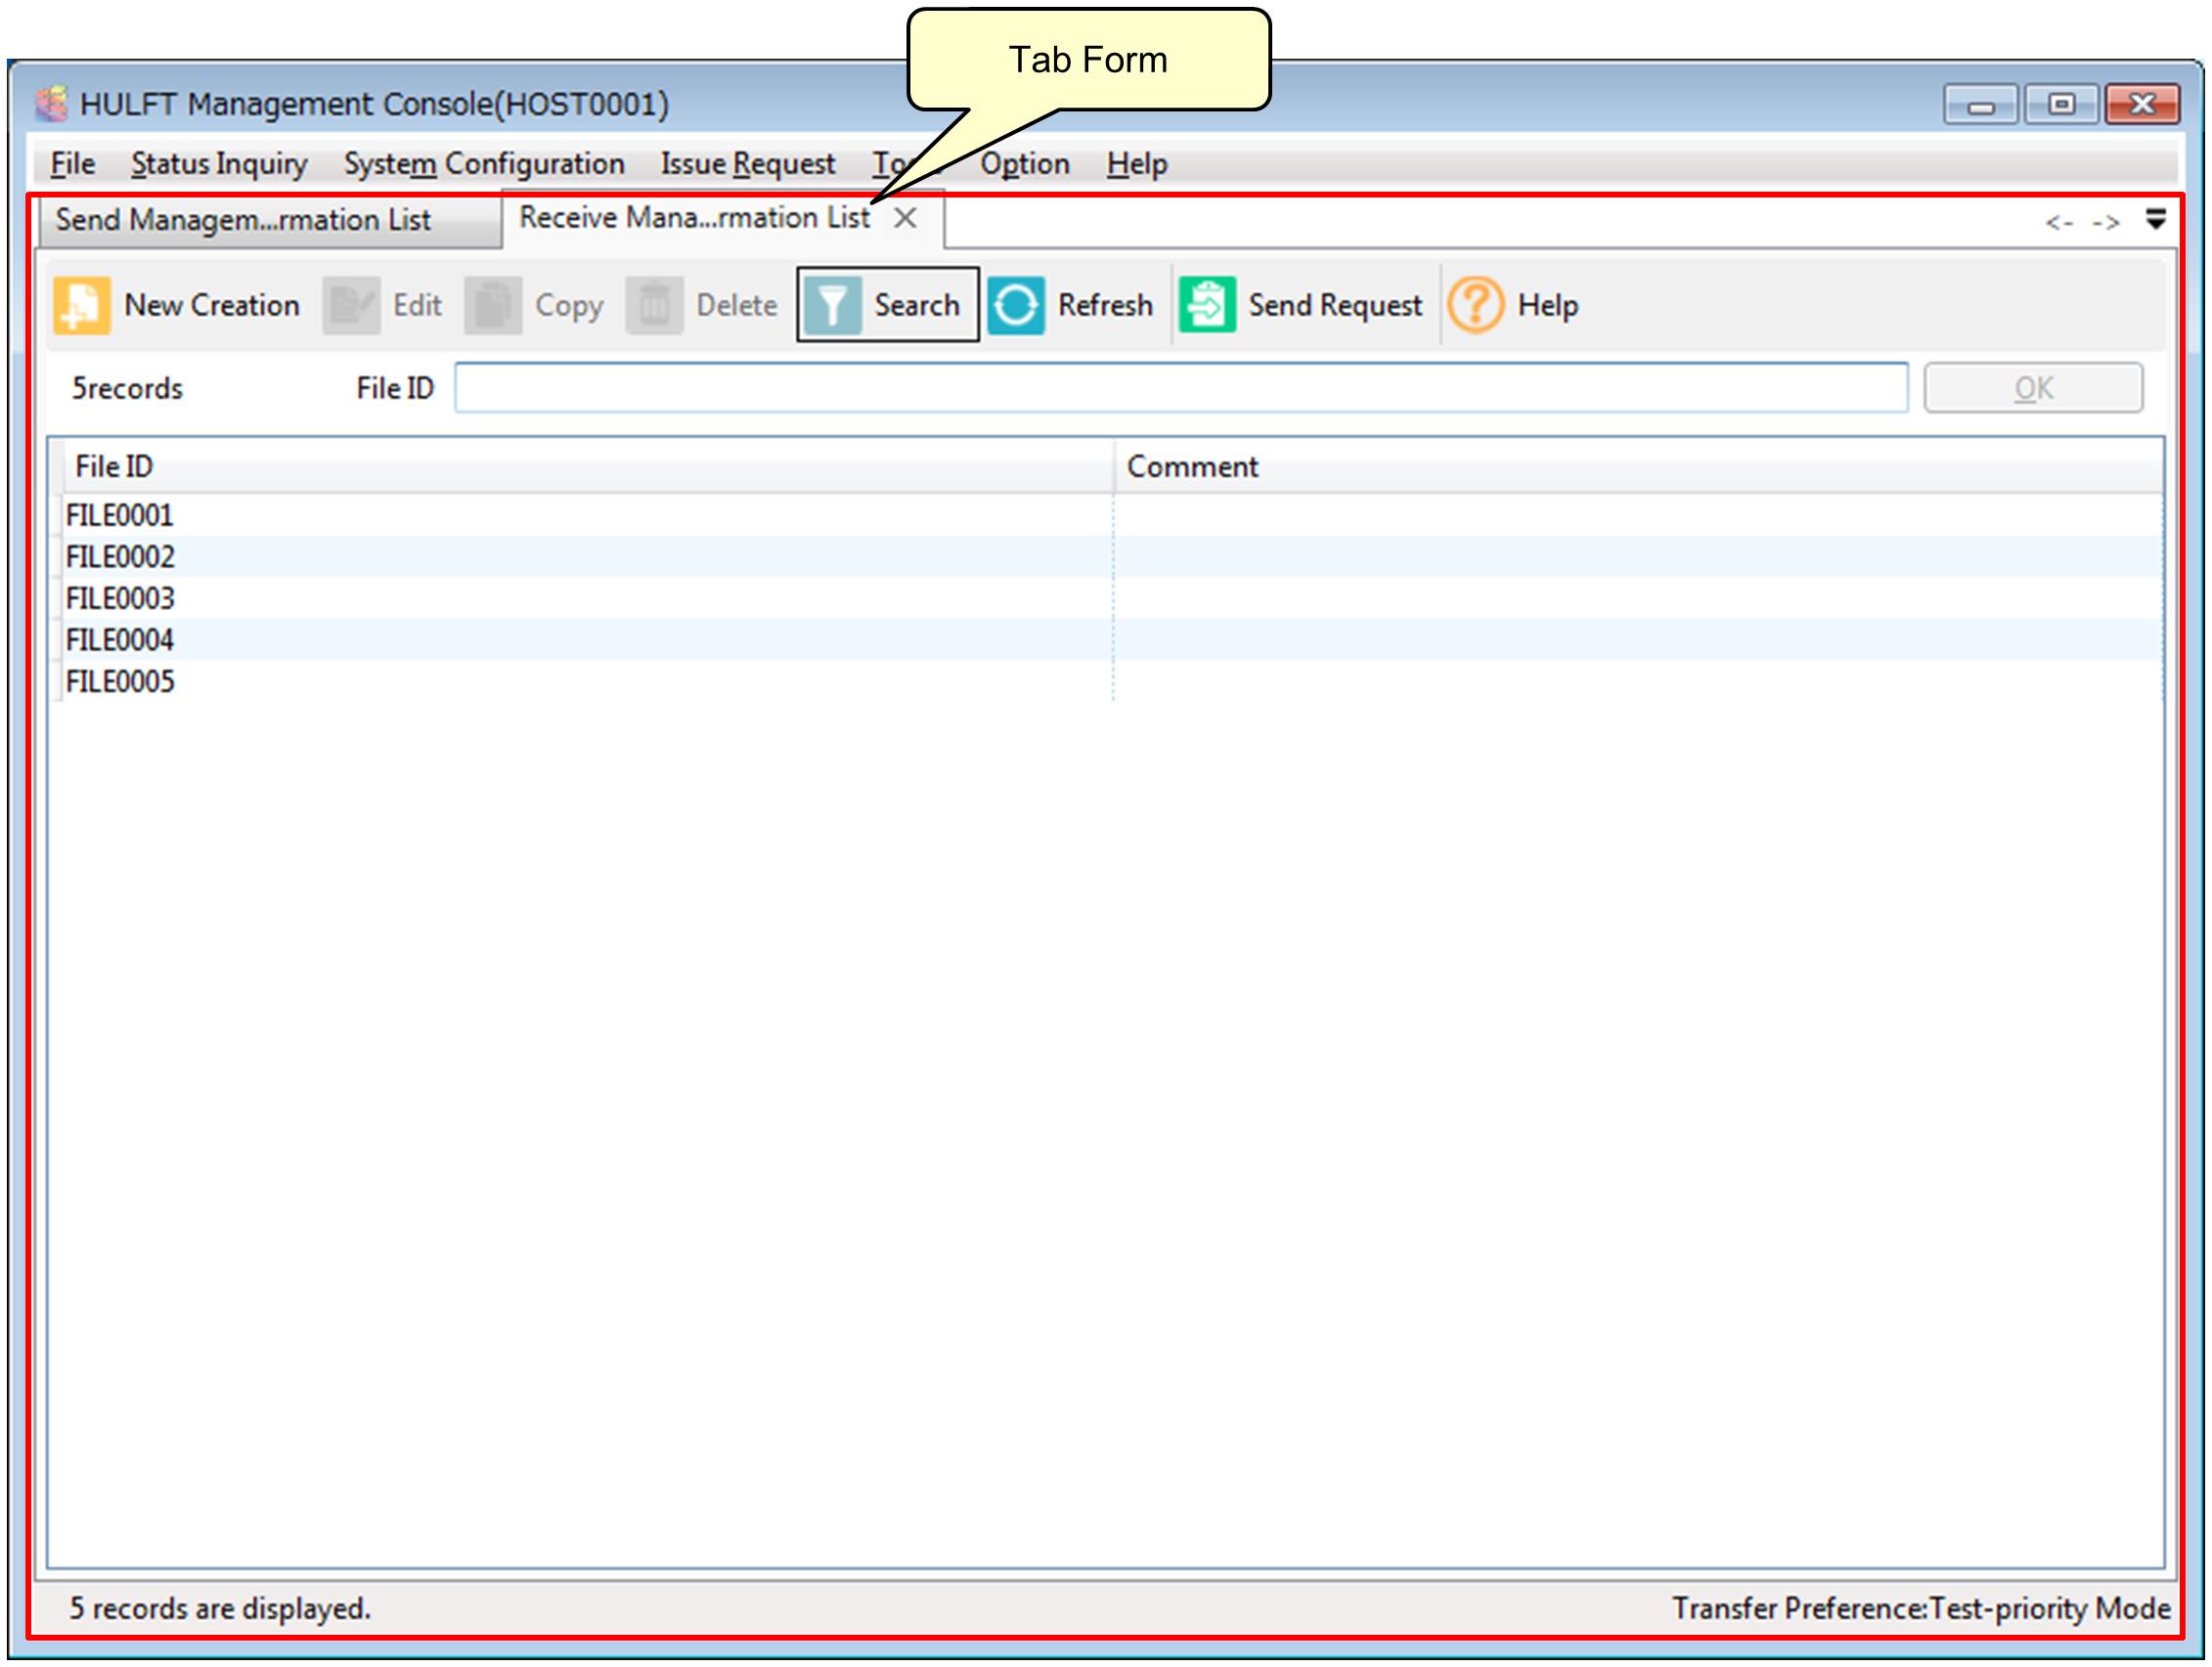Screen dimensions: 2212x1667
Task: Click the Delete trash icon
Action: [654, 305]
